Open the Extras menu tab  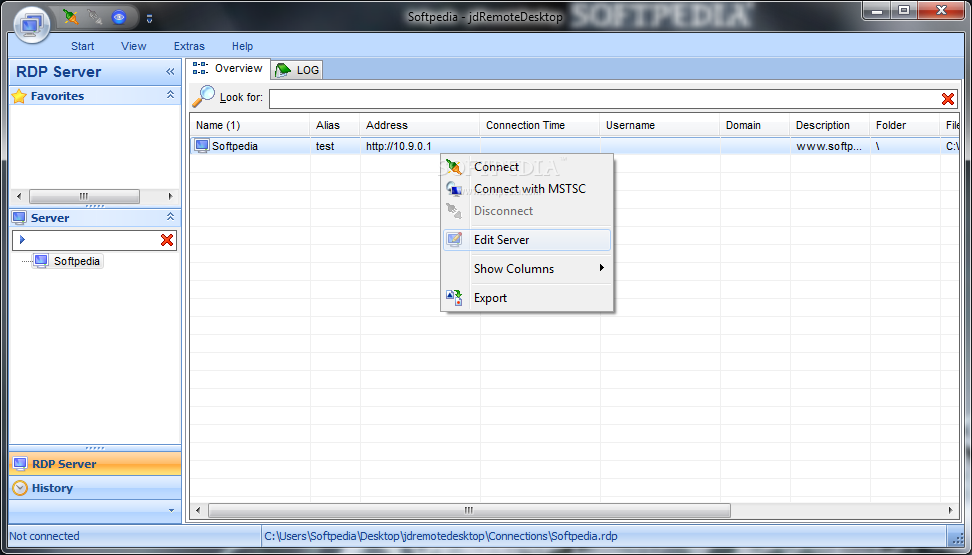(189, 46)
